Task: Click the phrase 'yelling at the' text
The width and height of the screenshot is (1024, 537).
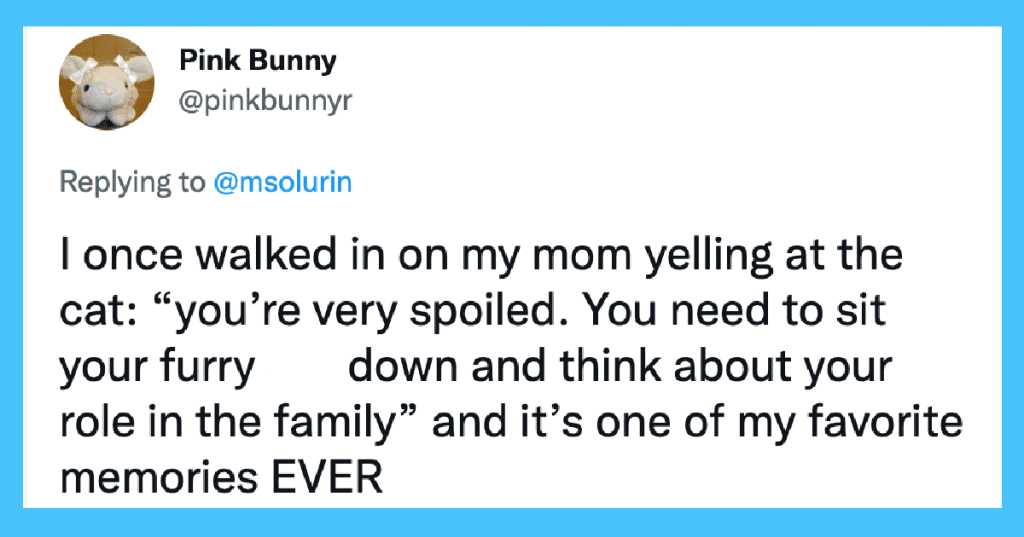Action: point(775,255)
